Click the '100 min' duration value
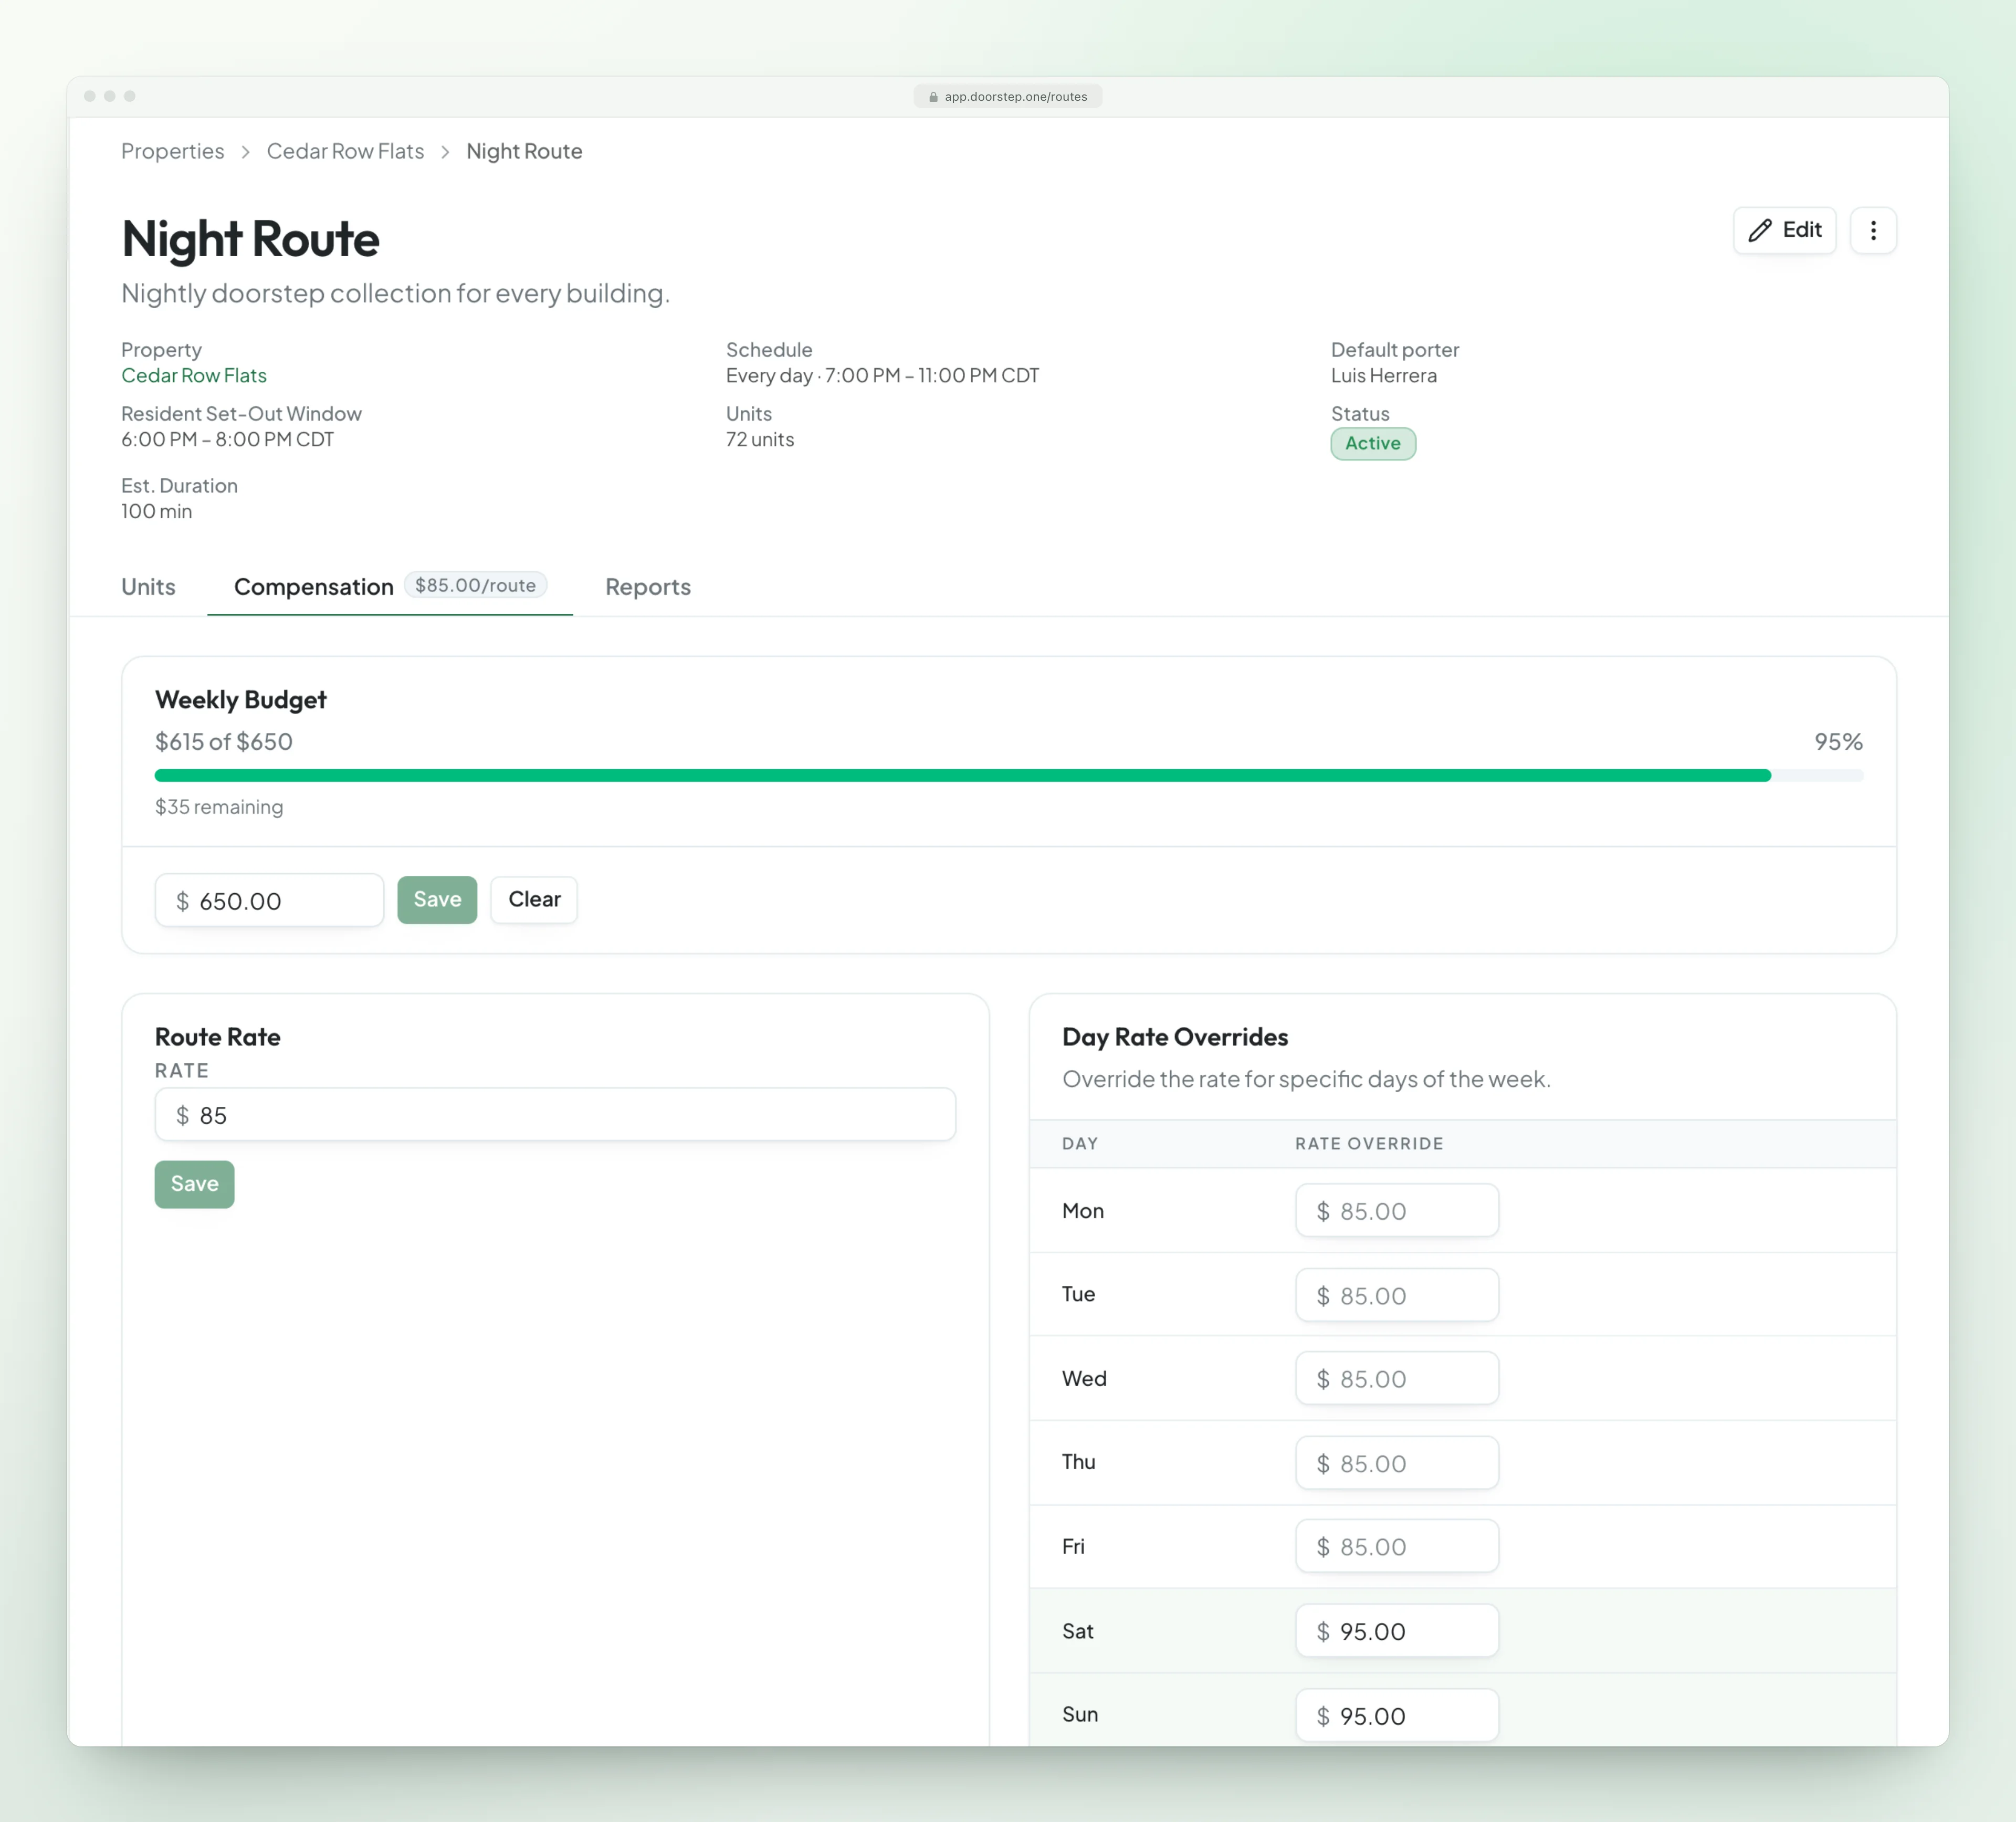This screenshot has width=2016, height=1822. coord(156,511)
